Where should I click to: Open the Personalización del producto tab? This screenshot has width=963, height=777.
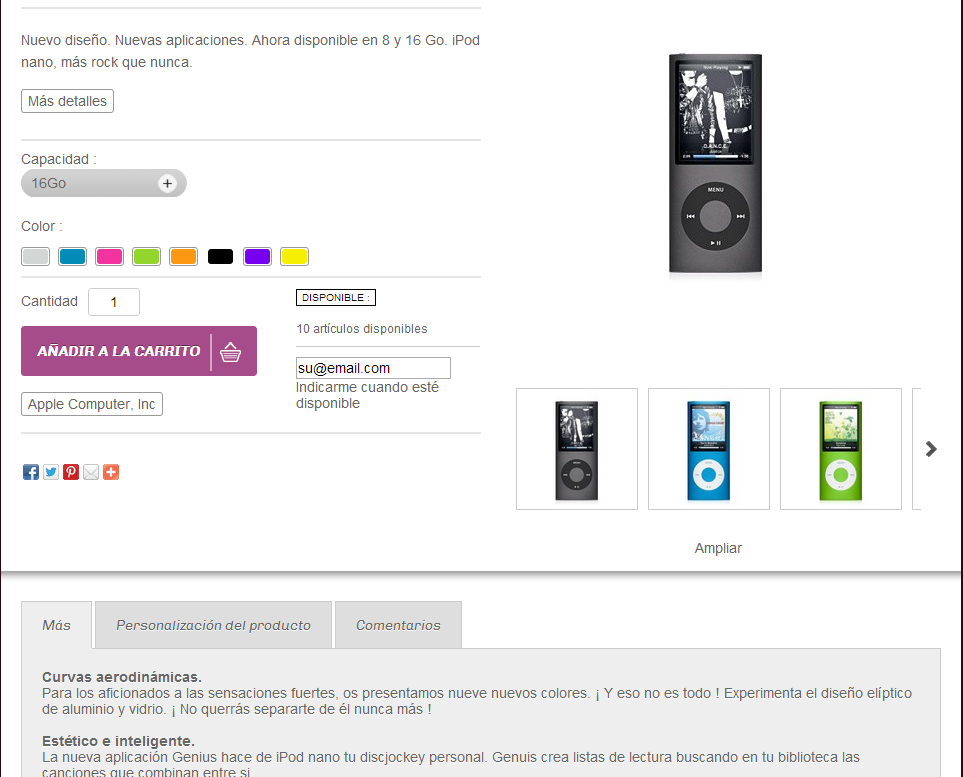213,625
